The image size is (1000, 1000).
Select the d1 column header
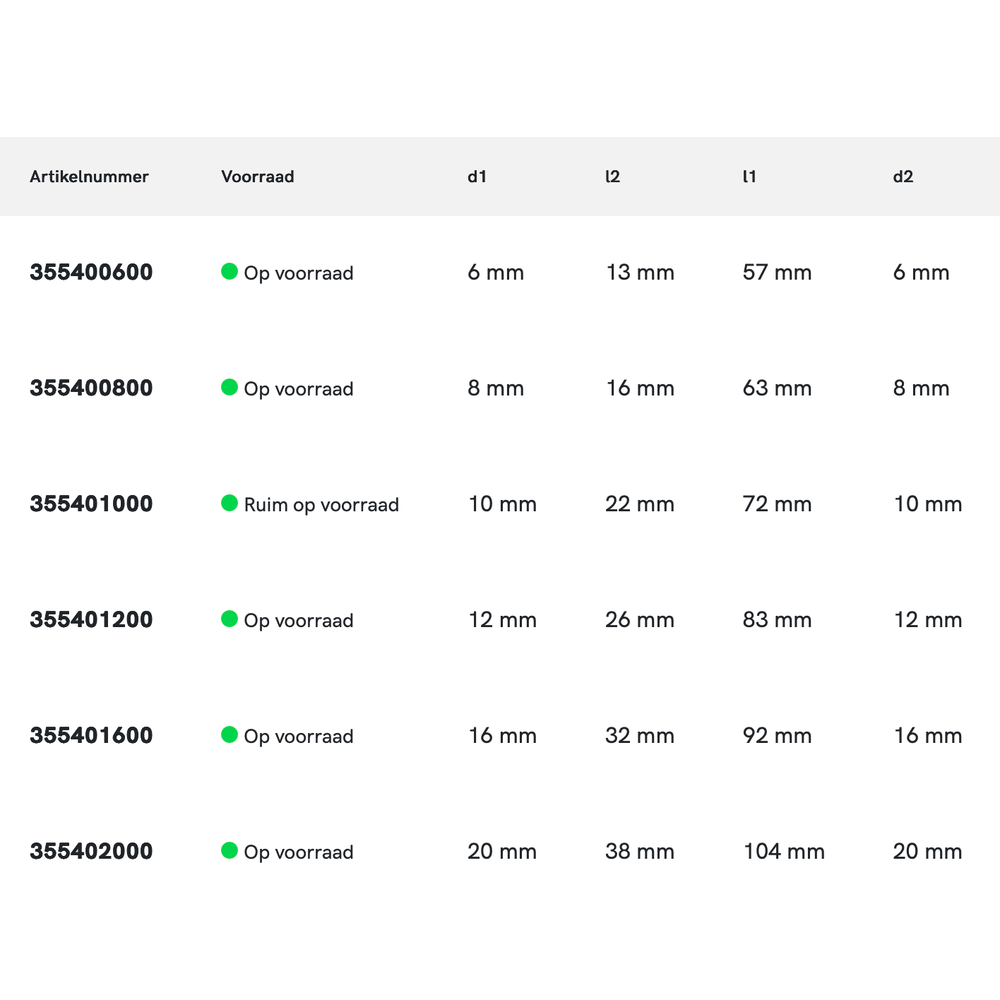[477, 177]
